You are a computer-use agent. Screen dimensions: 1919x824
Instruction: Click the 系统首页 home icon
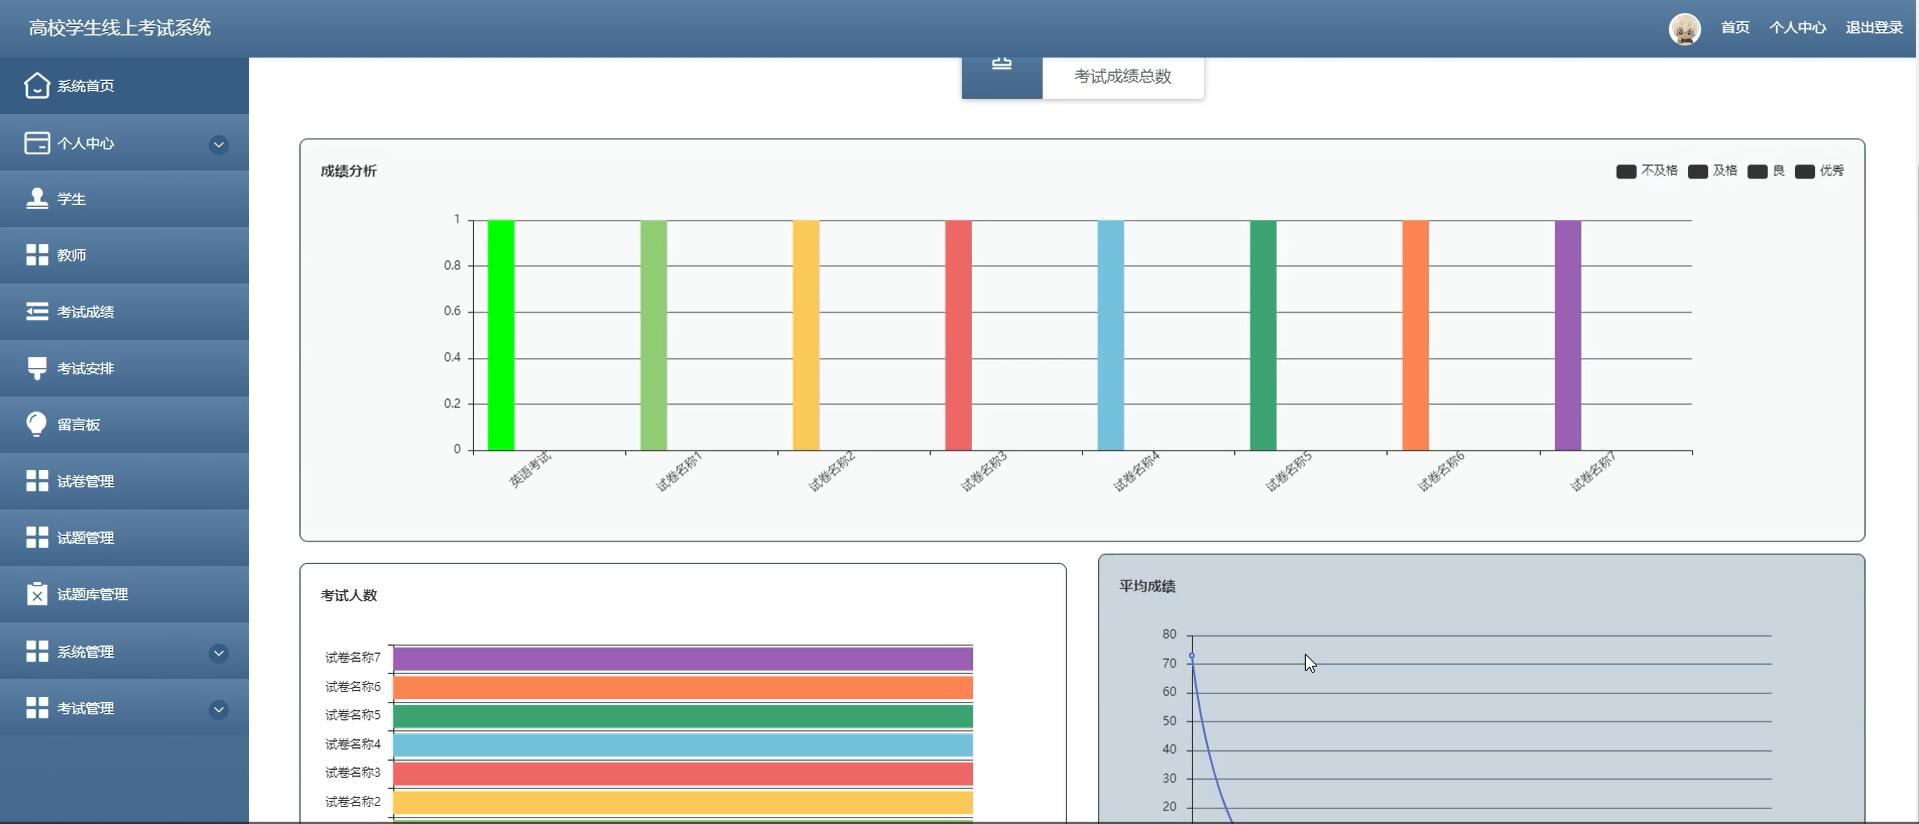pyautogui.click(x=37, y=86)
